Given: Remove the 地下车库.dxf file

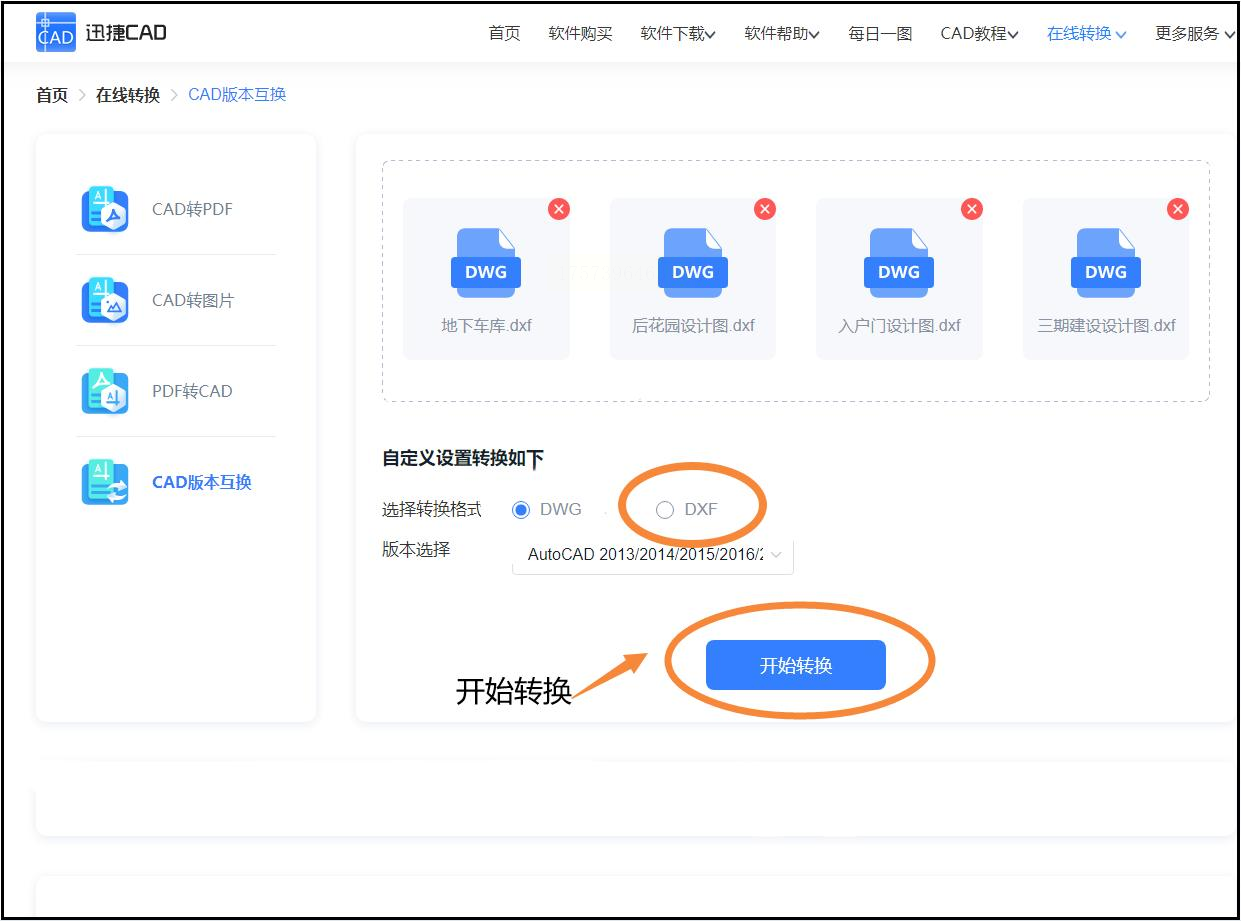Looking at the screenshot, I should click(x=559, y=209).
